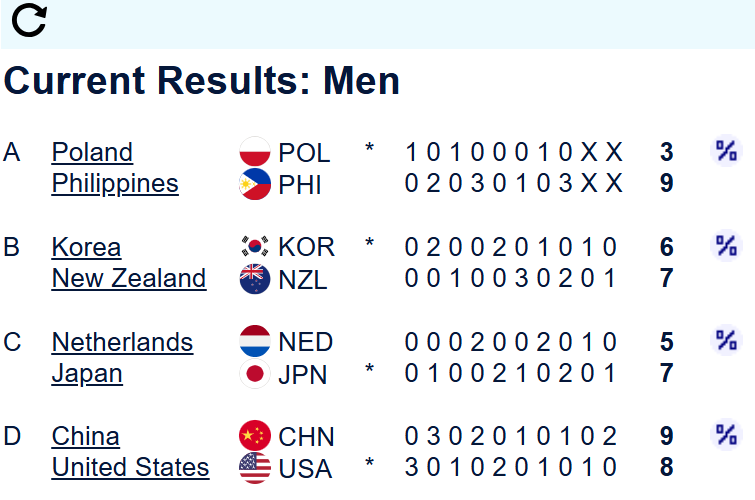Viewport: 755px width, 500px height.
Task: Open the China team link
Action: coord(85,437)
